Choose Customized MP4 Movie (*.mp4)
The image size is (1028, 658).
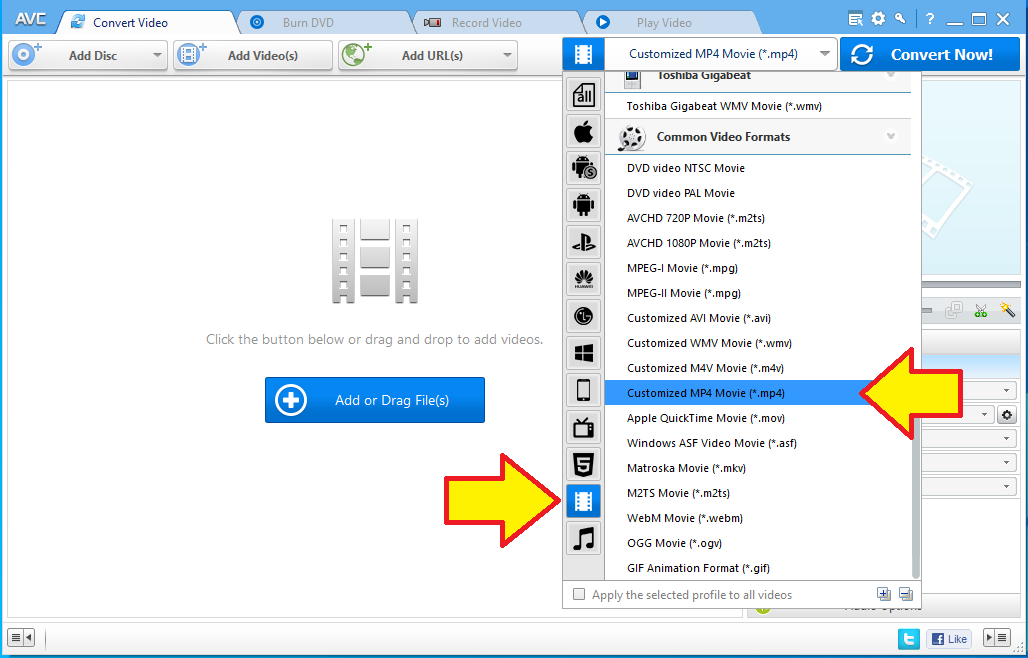point(757,393)
